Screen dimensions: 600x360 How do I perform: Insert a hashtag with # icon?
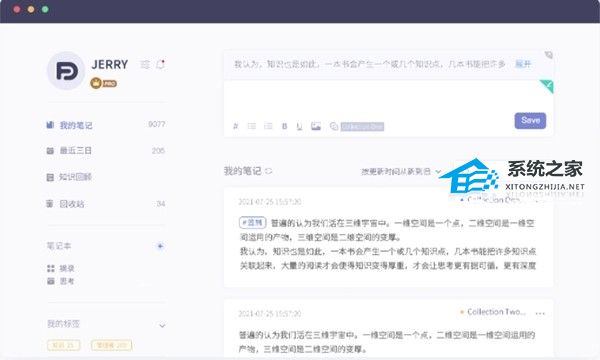(236, 126)
